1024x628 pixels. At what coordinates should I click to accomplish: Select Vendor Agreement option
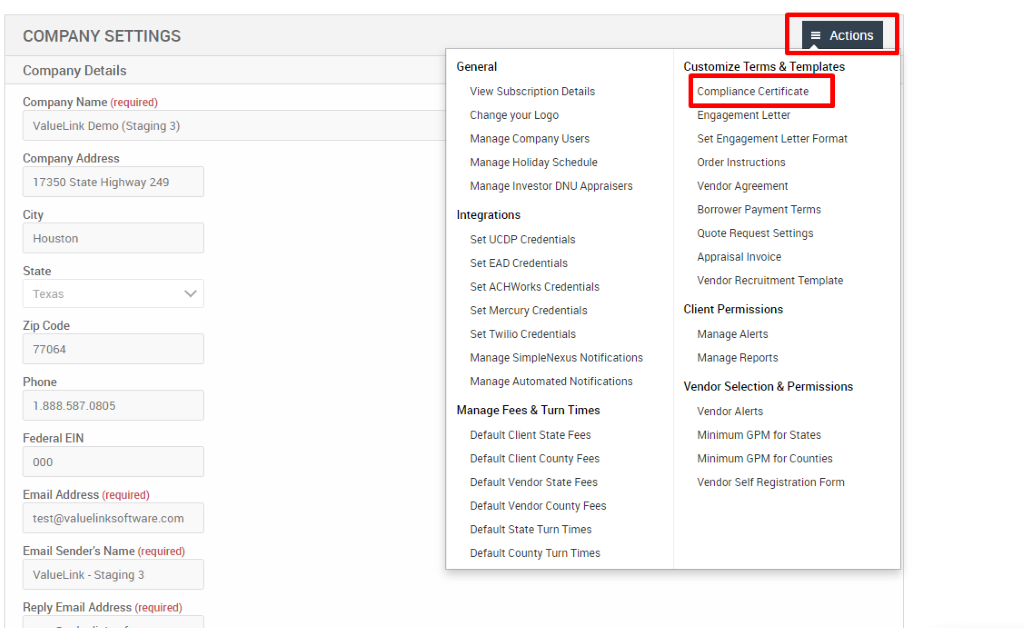pyautogui.click(x=742, y=186)
